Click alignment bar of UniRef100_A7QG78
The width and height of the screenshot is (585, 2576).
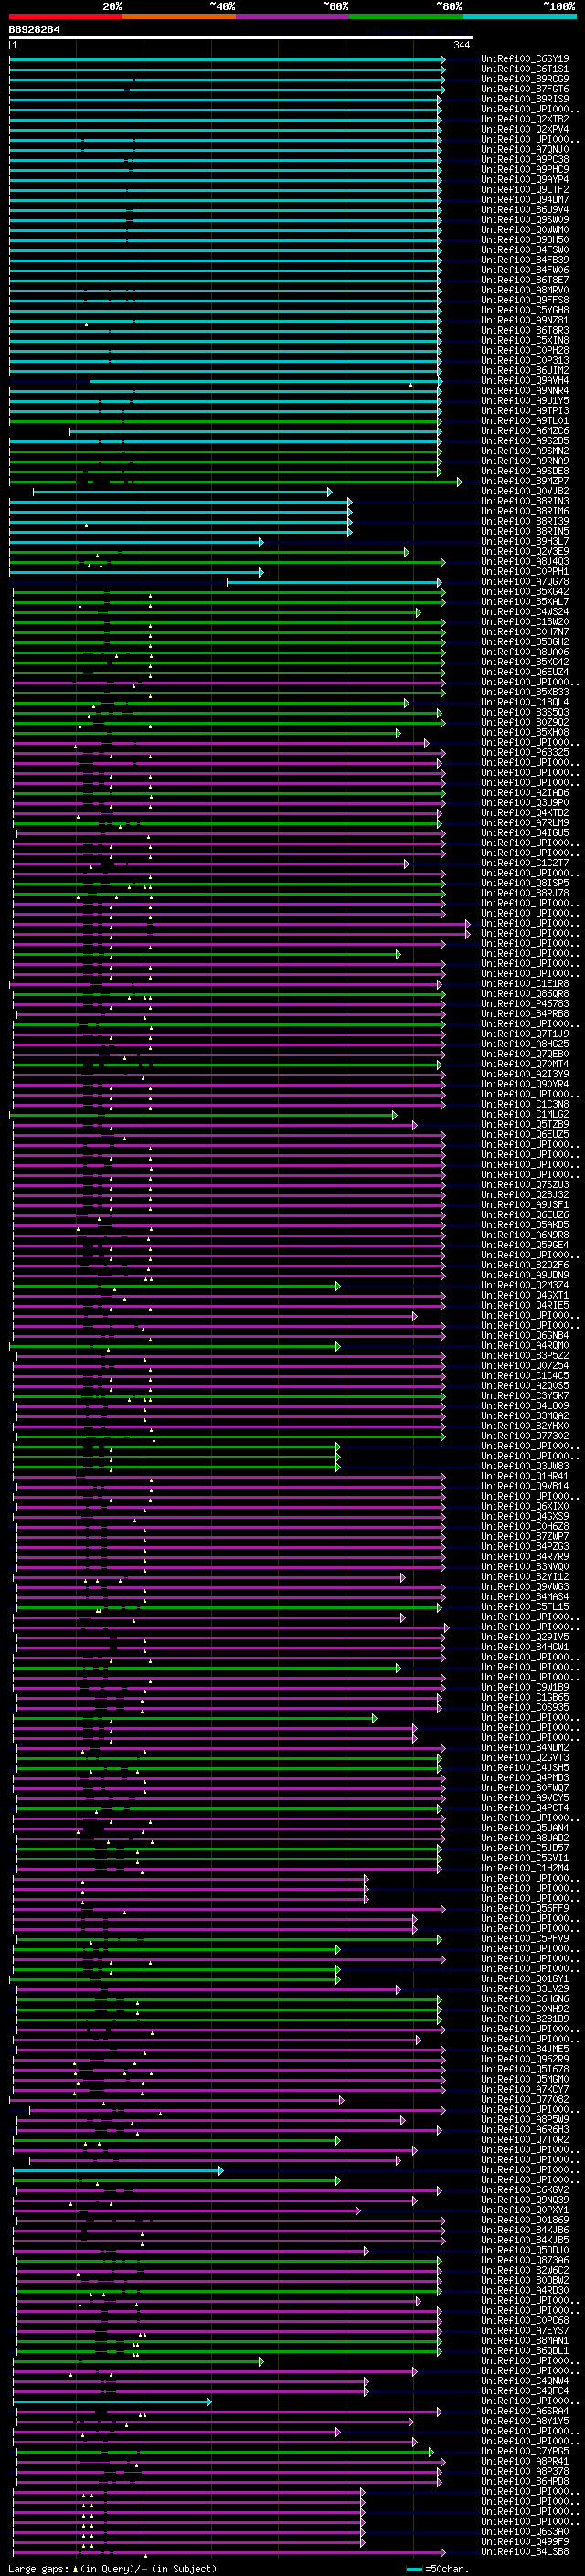point(334,582)
